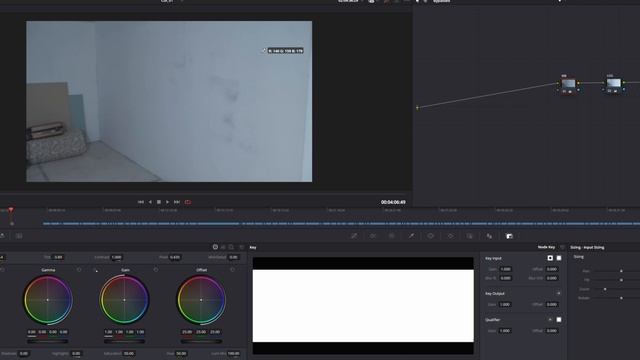Viewport: 640px width, 360px height.
Task: Toggle the Key Output icon
Action: pos(558,293)
